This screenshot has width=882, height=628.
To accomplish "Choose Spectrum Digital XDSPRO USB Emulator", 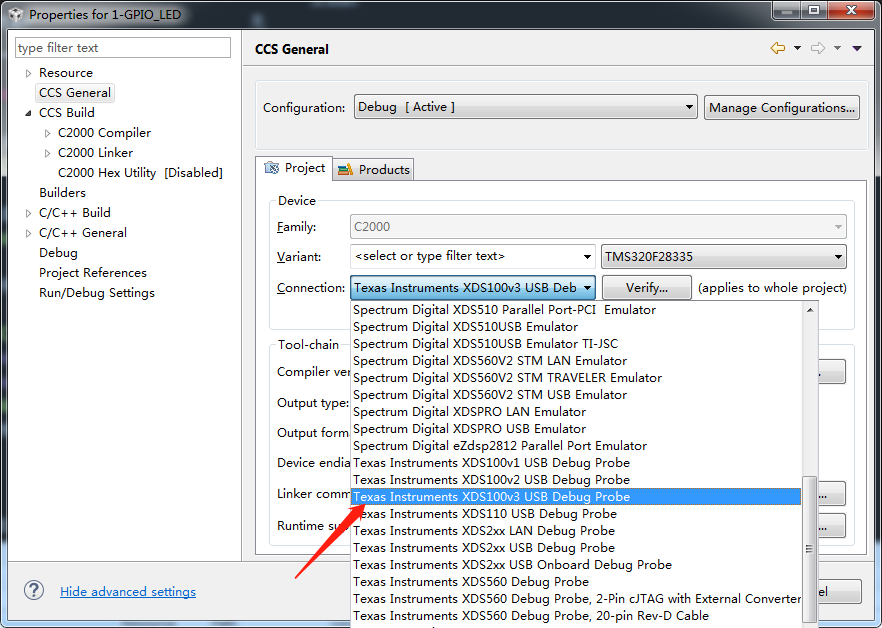I will pos(576,429).
